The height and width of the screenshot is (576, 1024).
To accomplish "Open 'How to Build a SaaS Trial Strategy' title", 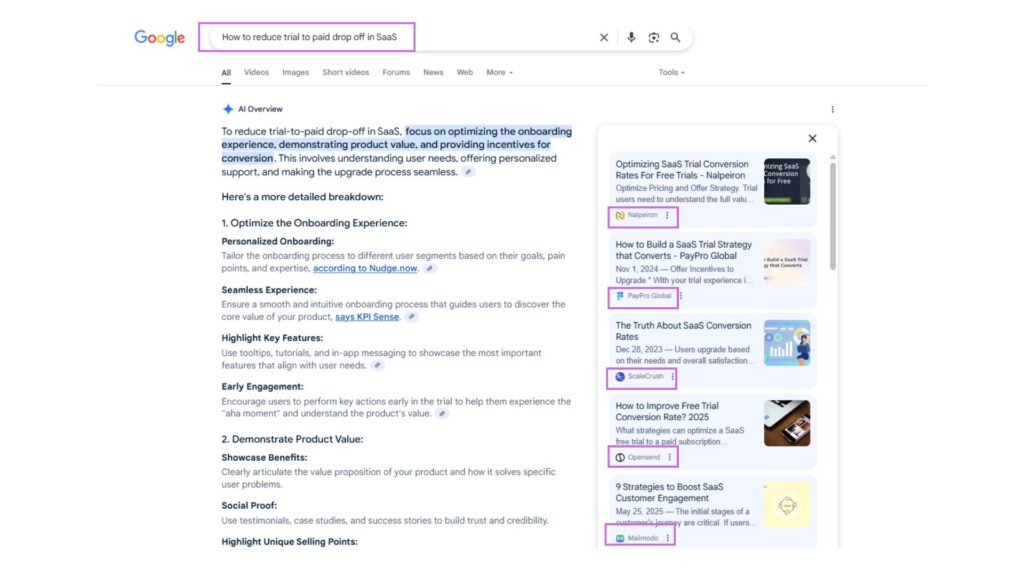I will 684,250.
